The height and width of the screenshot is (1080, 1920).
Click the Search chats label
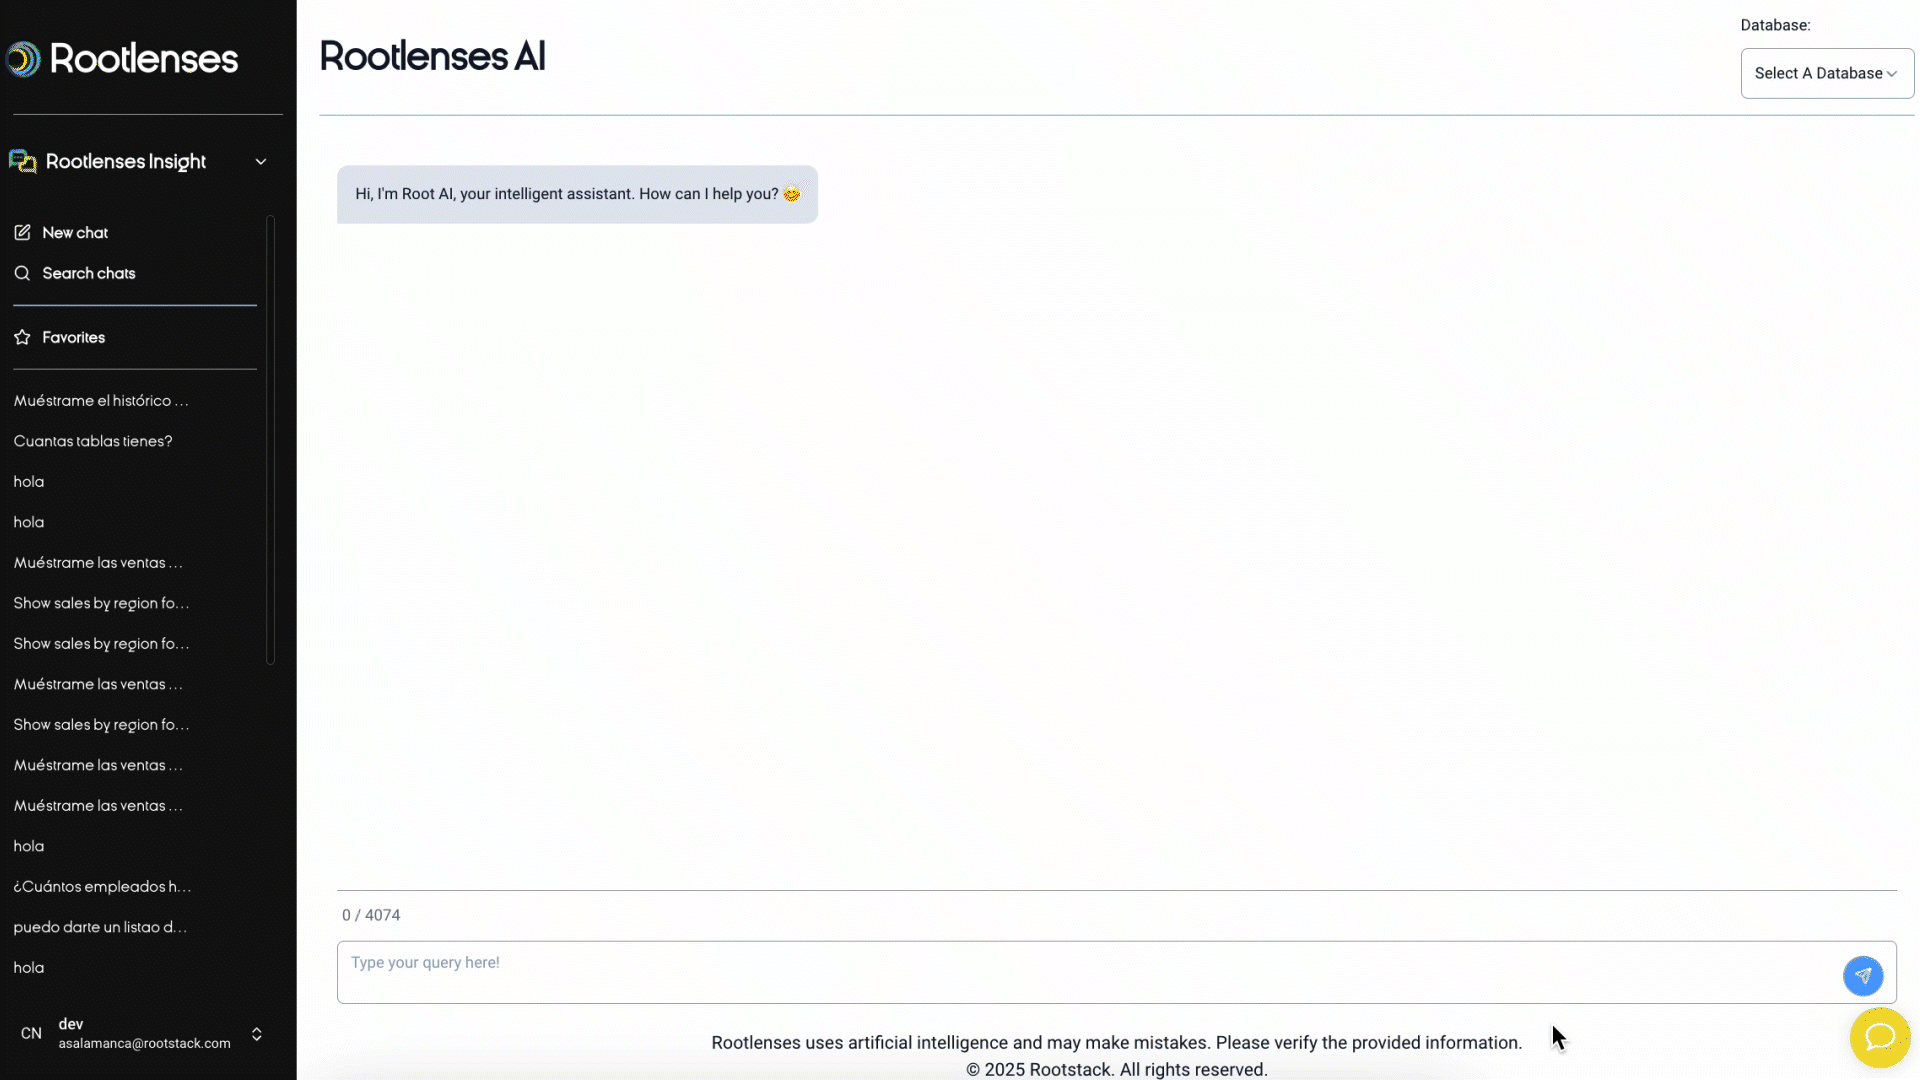pyautogui.click(x=88, y=273)
